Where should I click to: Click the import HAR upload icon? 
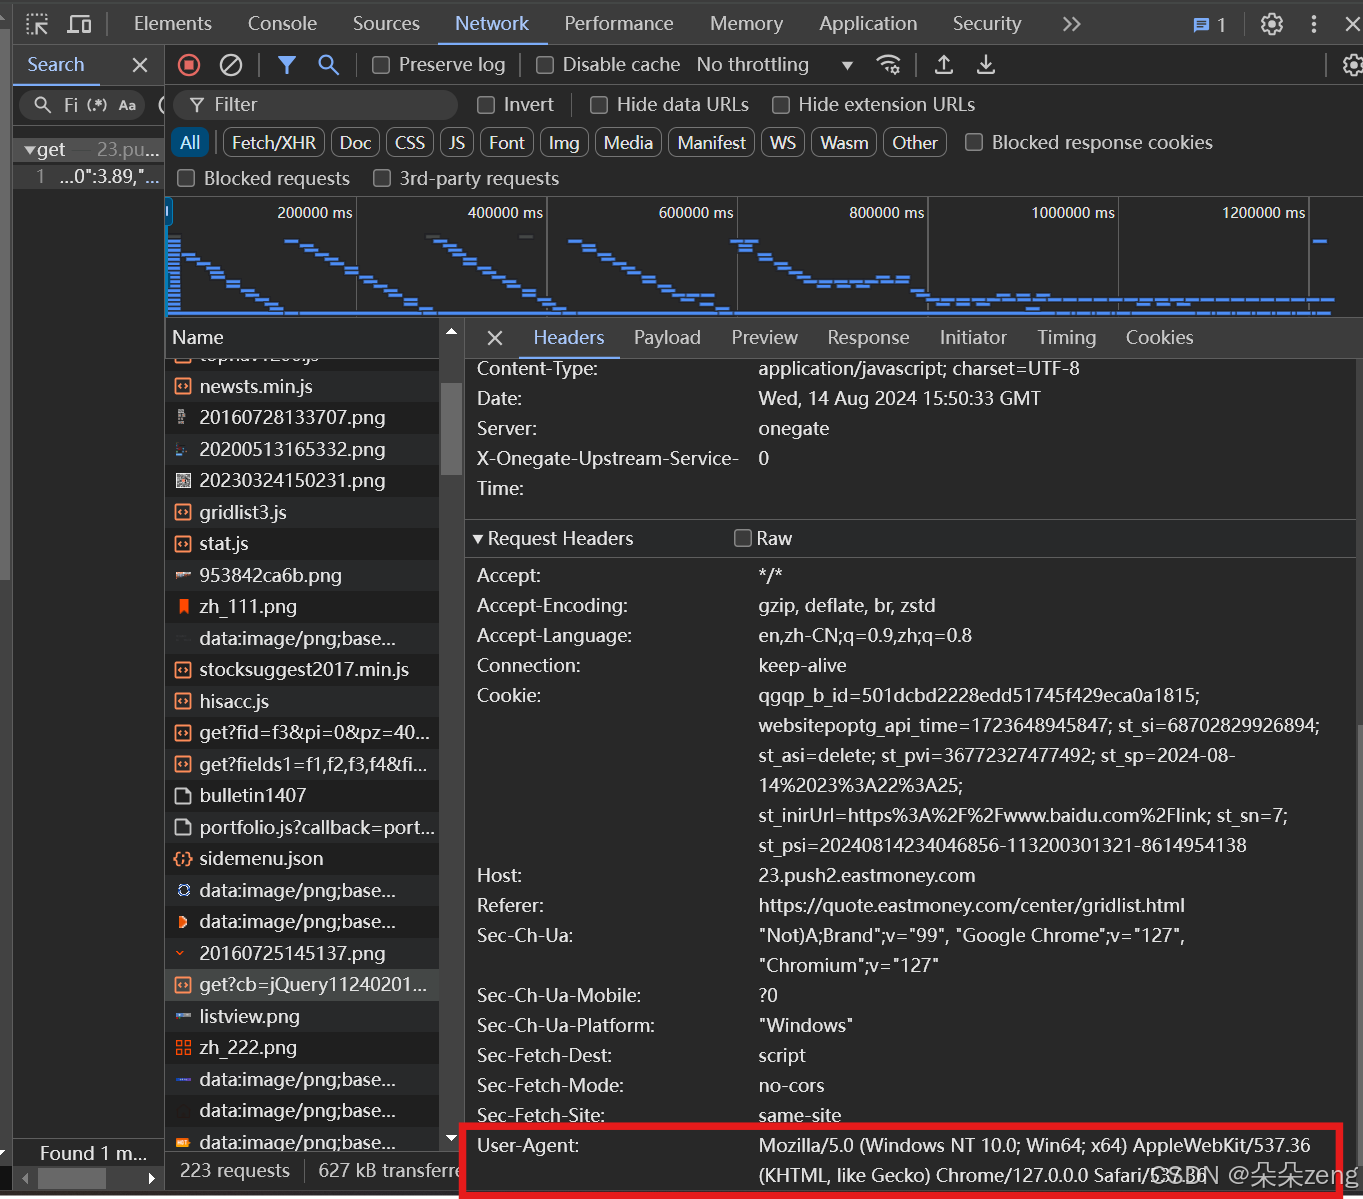pos(943,65)
